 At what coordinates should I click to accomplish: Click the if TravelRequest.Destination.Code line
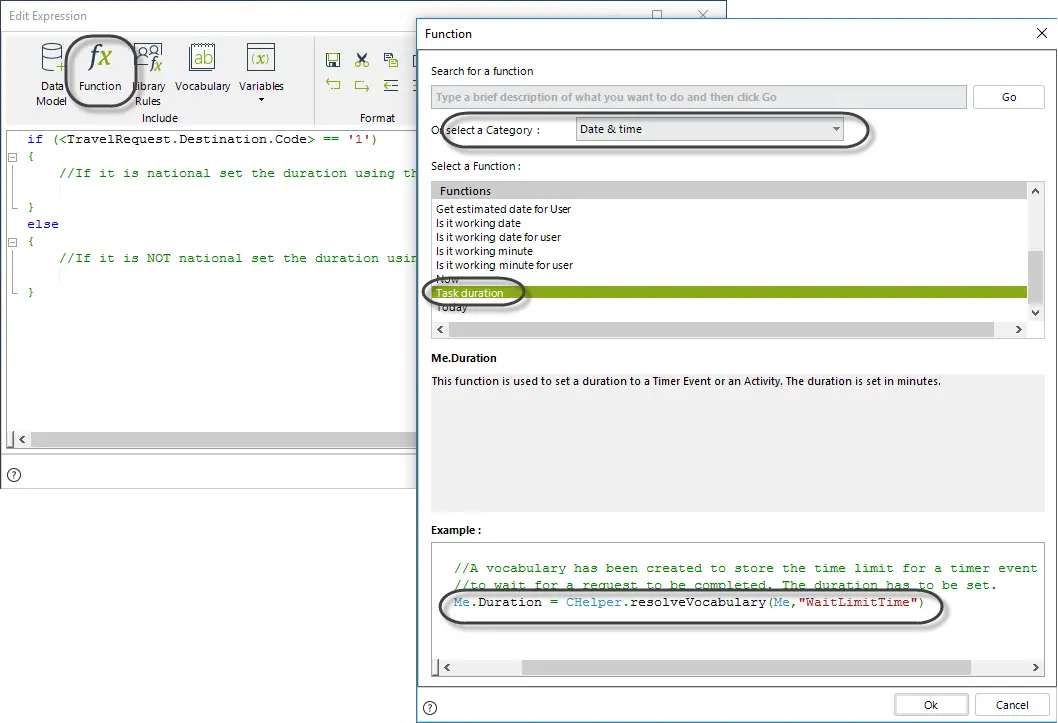202,139
